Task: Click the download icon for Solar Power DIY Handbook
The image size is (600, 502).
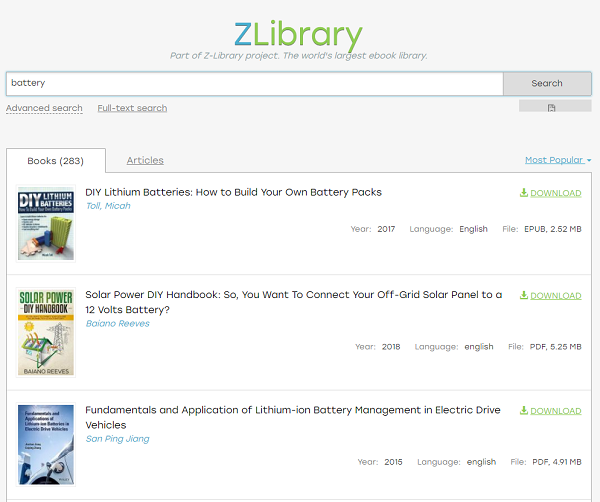Action: 524,296
